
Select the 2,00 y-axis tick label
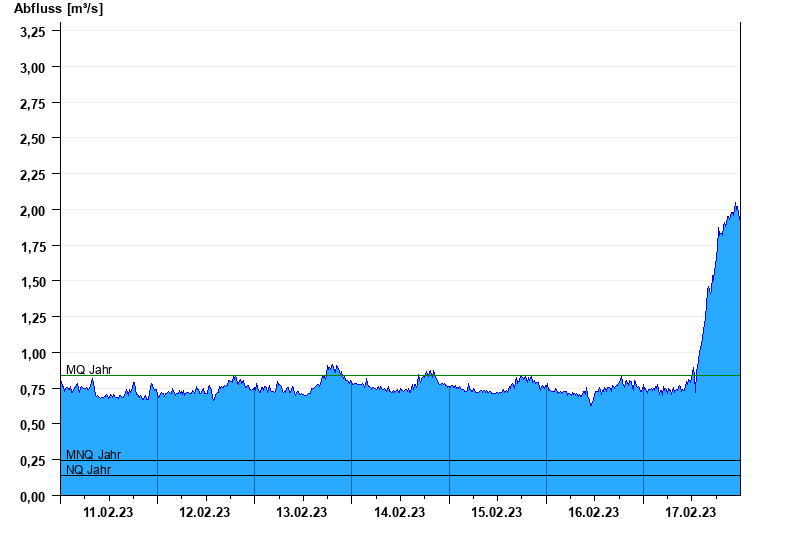point(33,210)
